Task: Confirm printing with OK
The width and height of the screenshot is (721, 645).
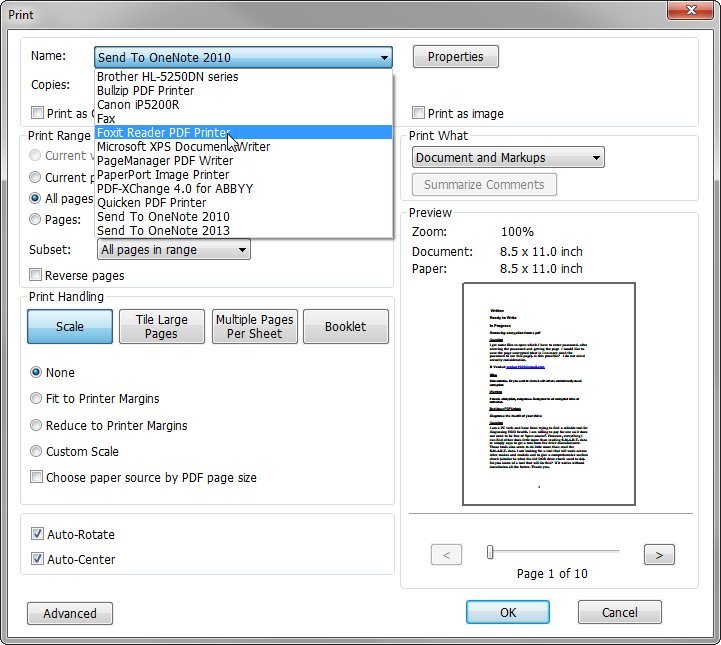Action: coord(508,612)
